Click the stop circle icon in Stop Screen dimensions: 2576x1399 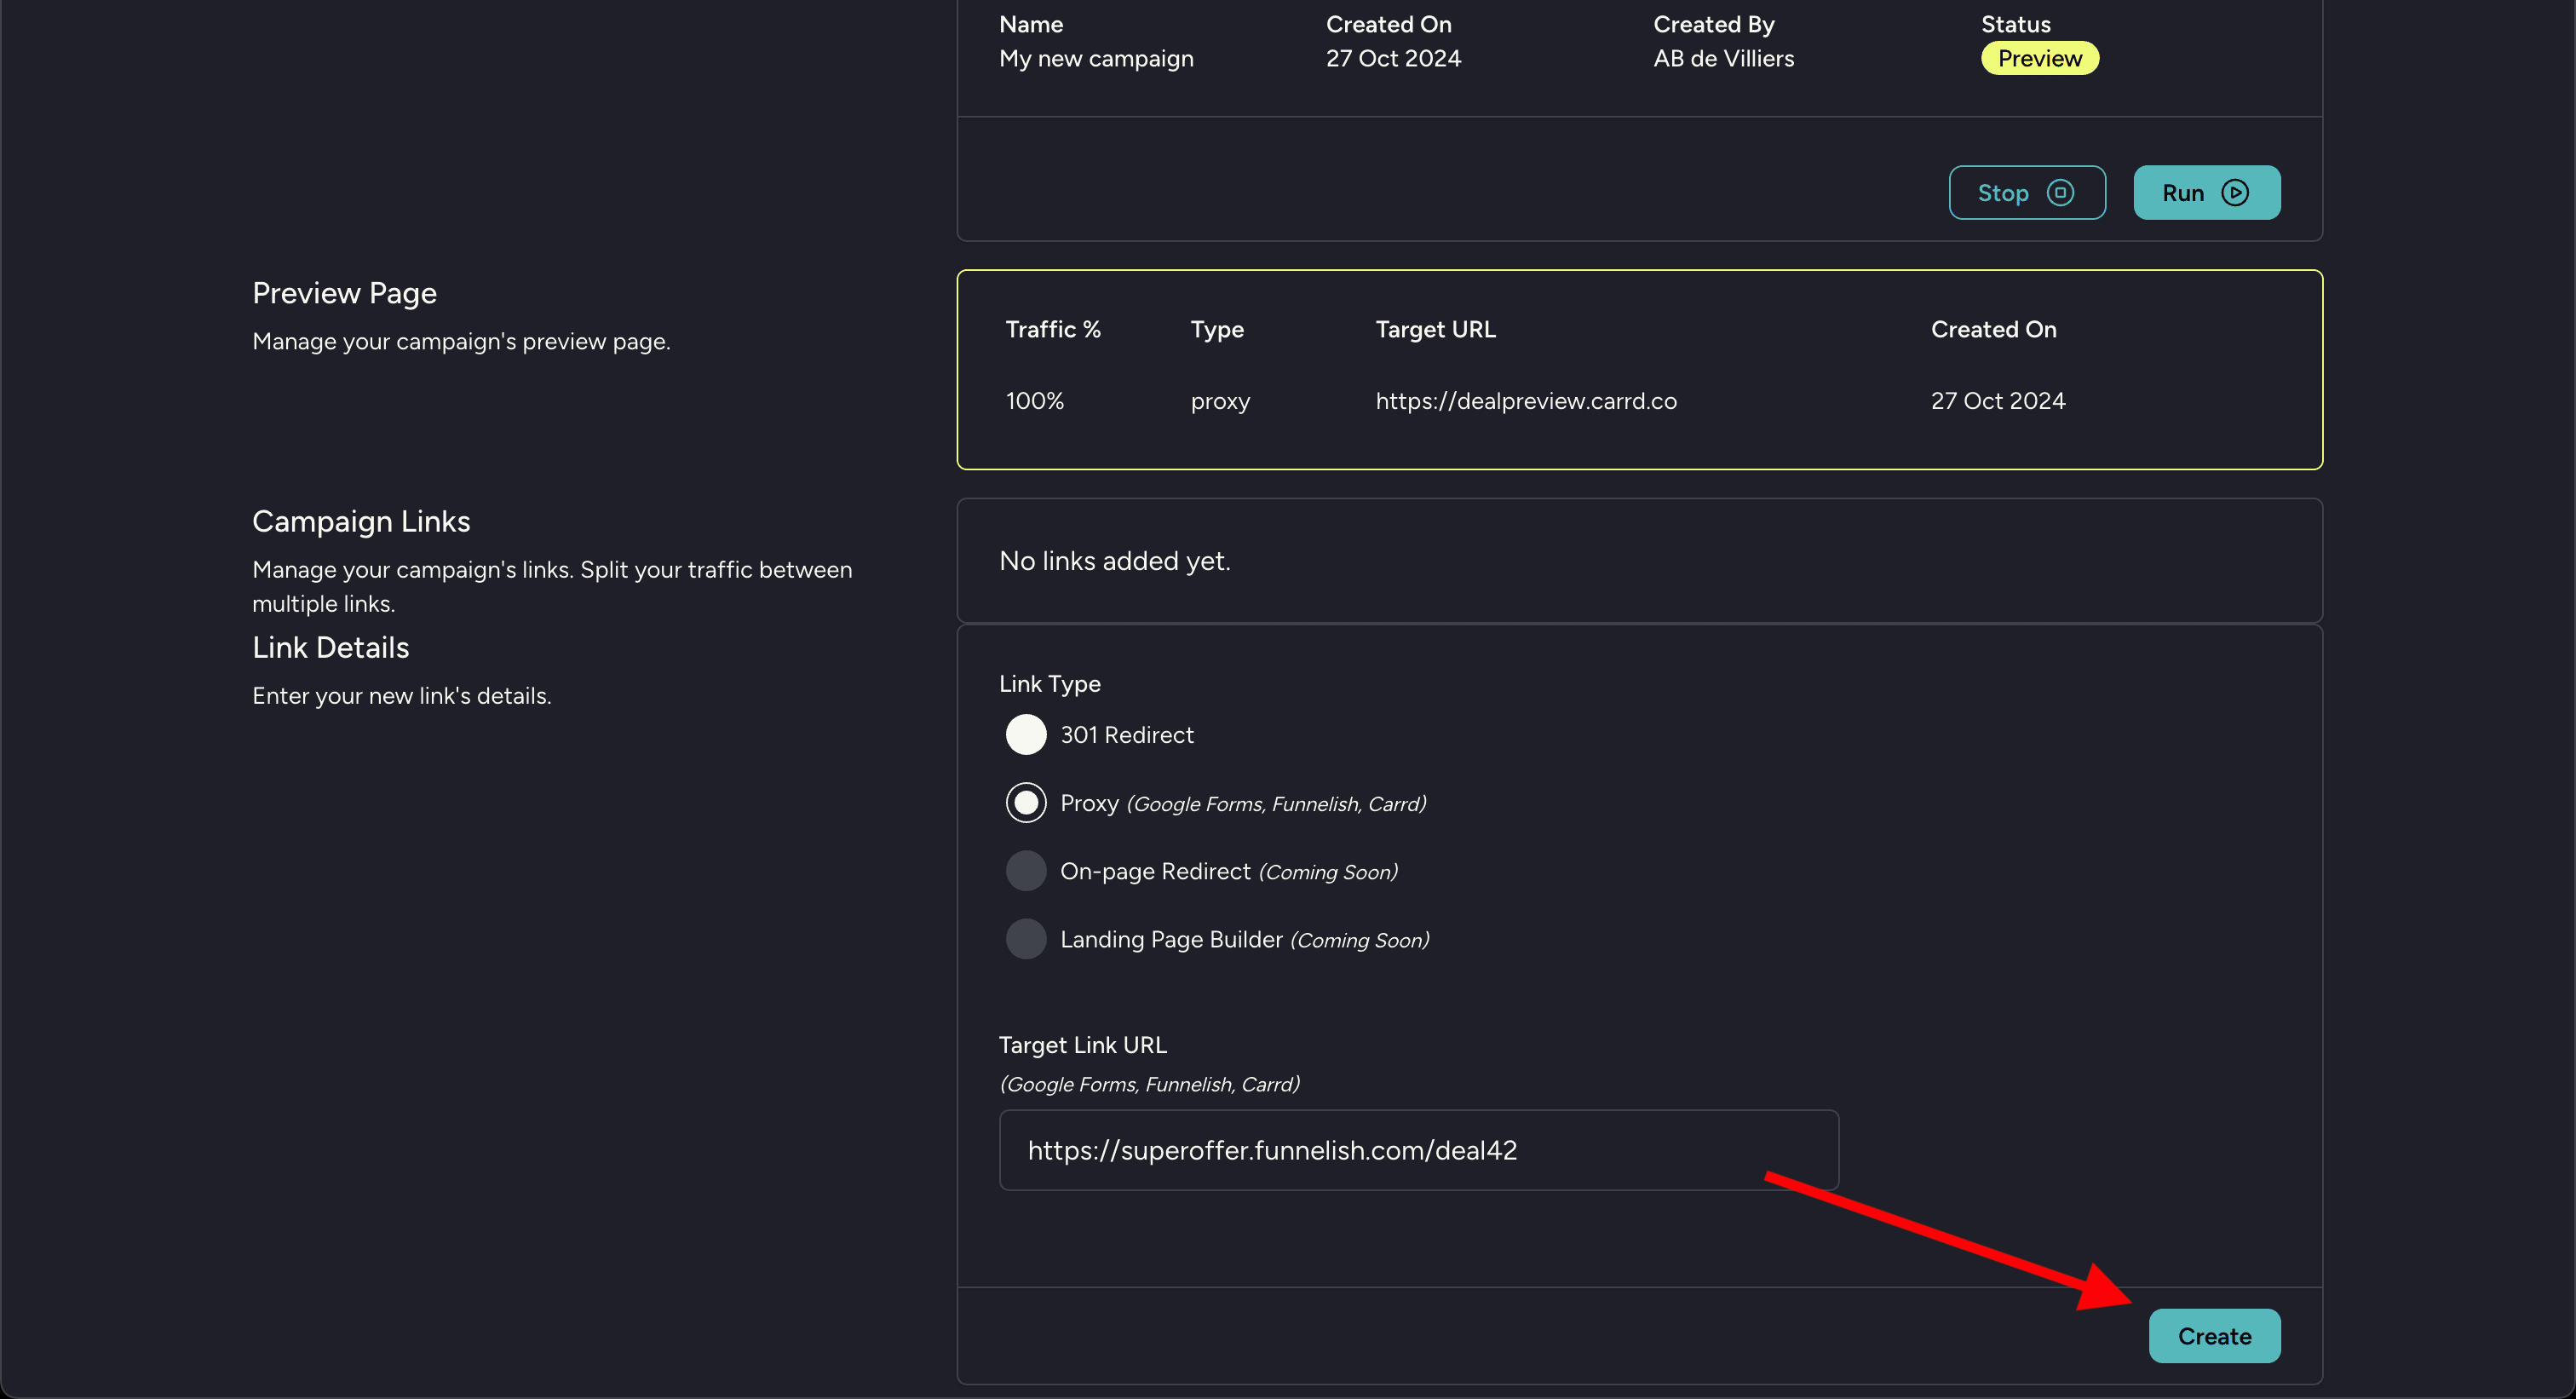click(x=2060, y=193)
